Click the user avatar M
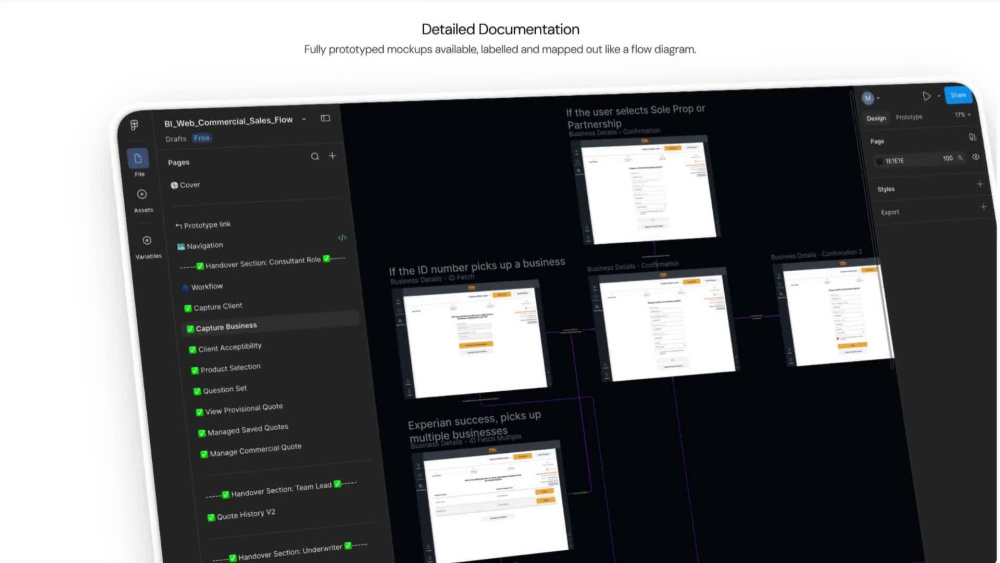 pyautogui.click(x=867, y=98)
